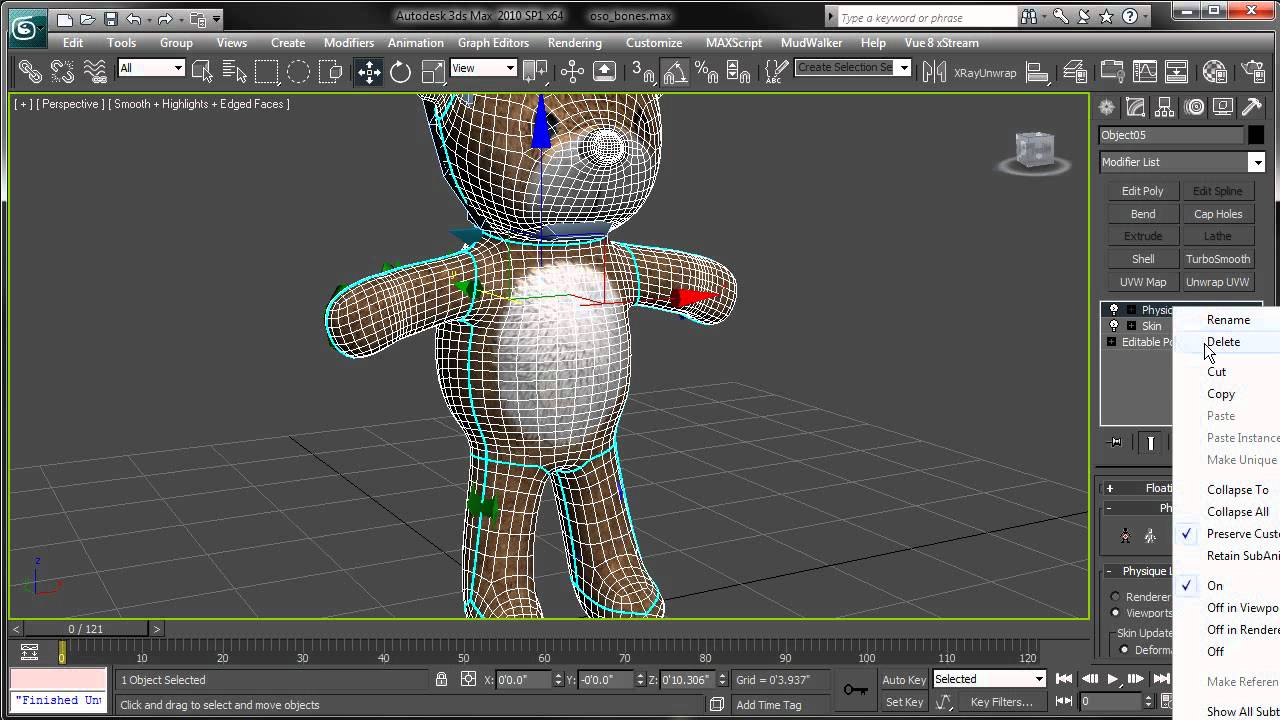Choose Delete from the context menu
Viewport: 1280px width, 720px height.
coord(1223,342)
